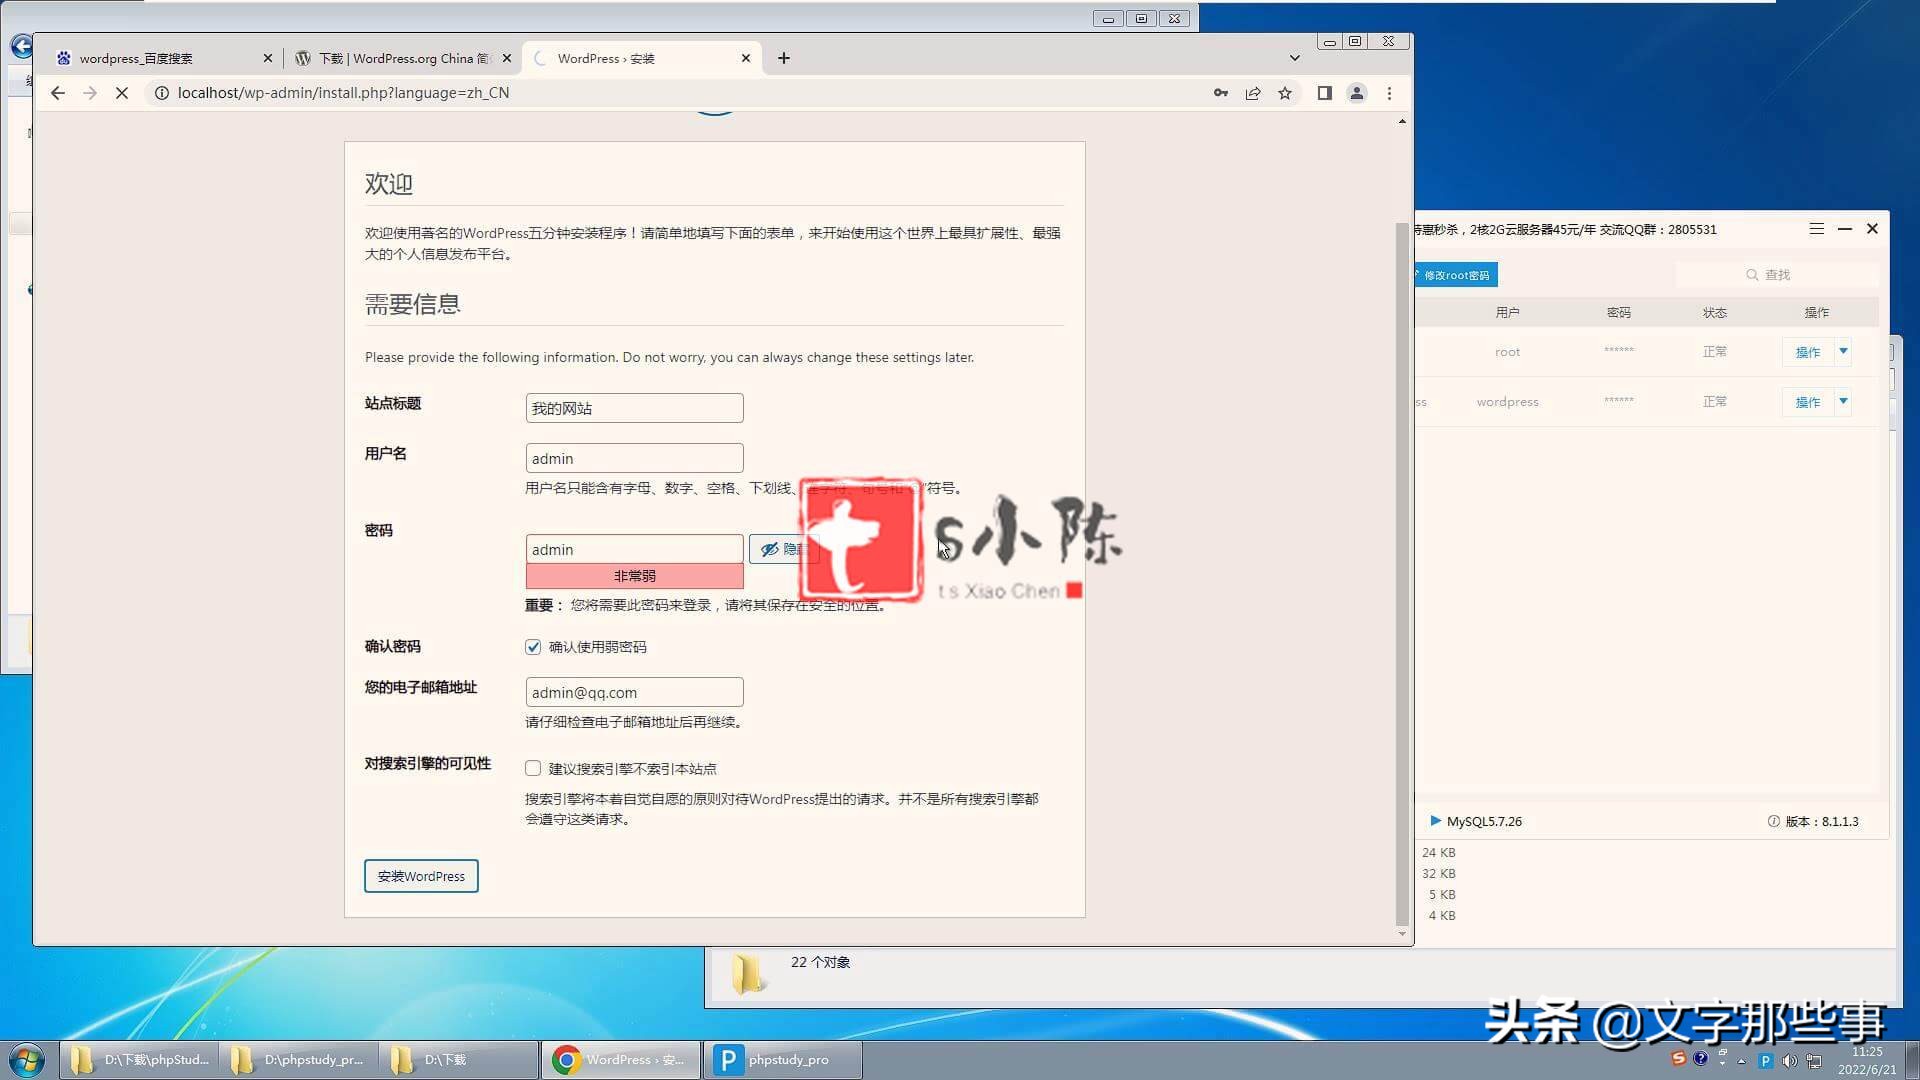Click the key icon in the address bar
This screenshot has width=1920, height=1080.
pos(1221,92)
